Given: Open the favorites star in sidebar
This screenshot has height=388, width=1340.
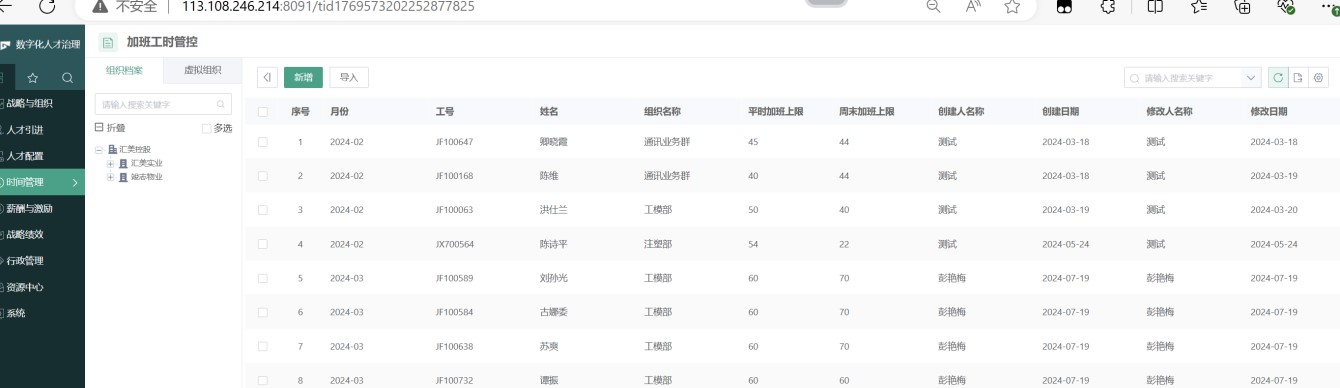Looking at the screenshot, I should point(32,77).
